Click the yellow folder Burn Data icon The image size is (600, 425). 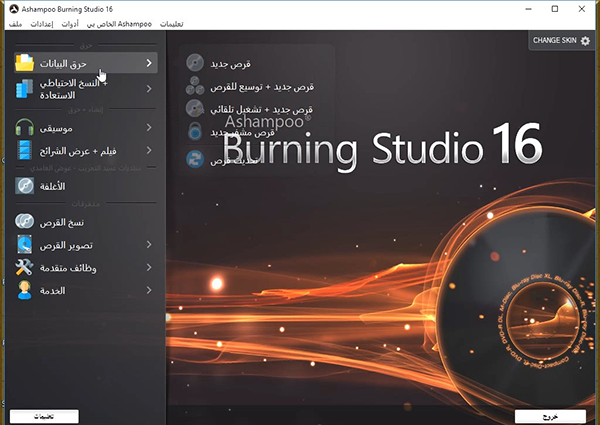(x=24, y=63)
